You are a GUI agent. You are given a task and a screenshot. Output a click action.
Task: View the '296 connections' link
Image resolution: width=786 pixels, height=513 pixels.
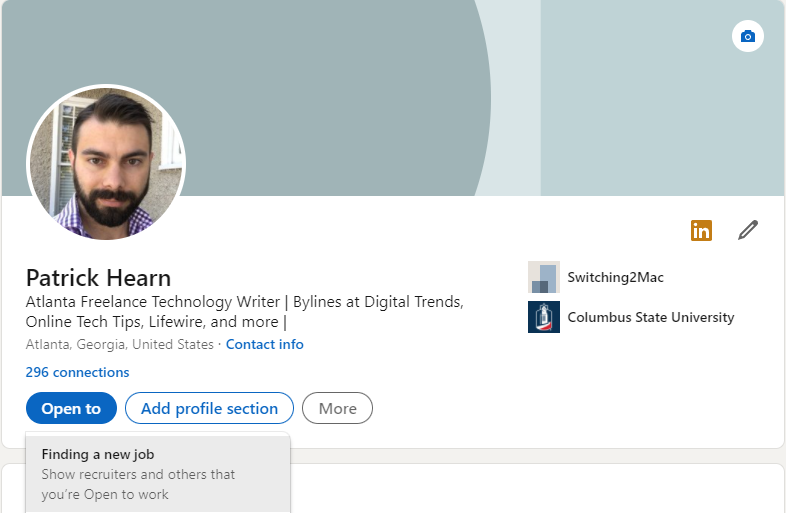(77, 372)
